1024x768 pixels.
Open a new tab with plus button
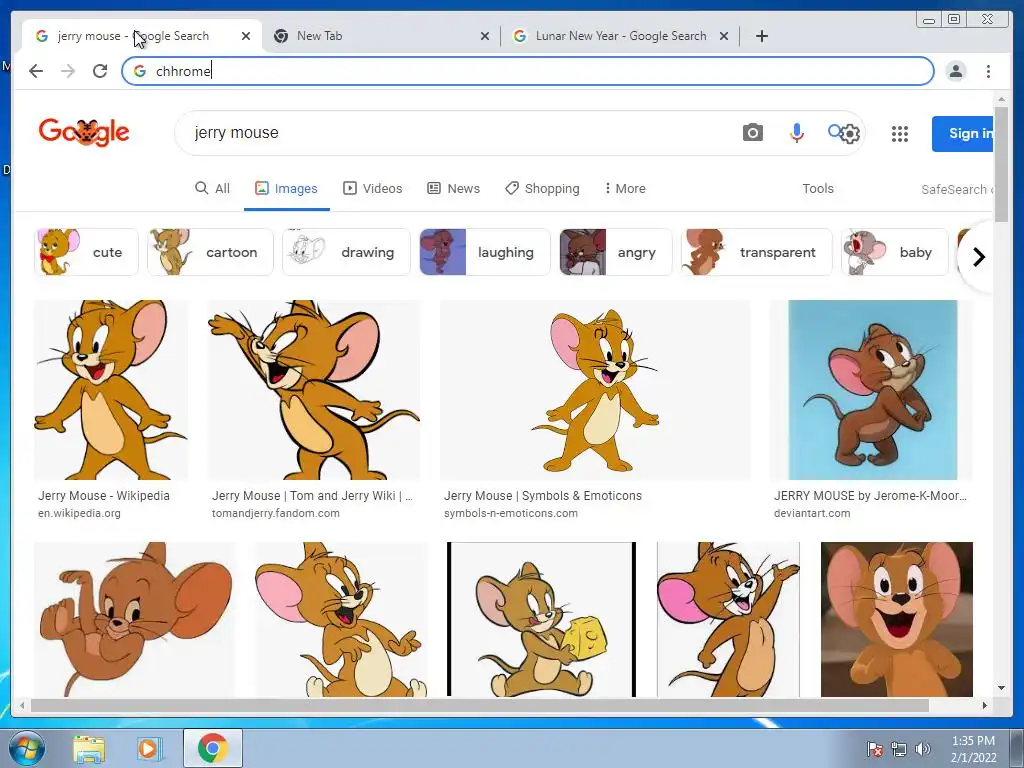tap(761, 36)
